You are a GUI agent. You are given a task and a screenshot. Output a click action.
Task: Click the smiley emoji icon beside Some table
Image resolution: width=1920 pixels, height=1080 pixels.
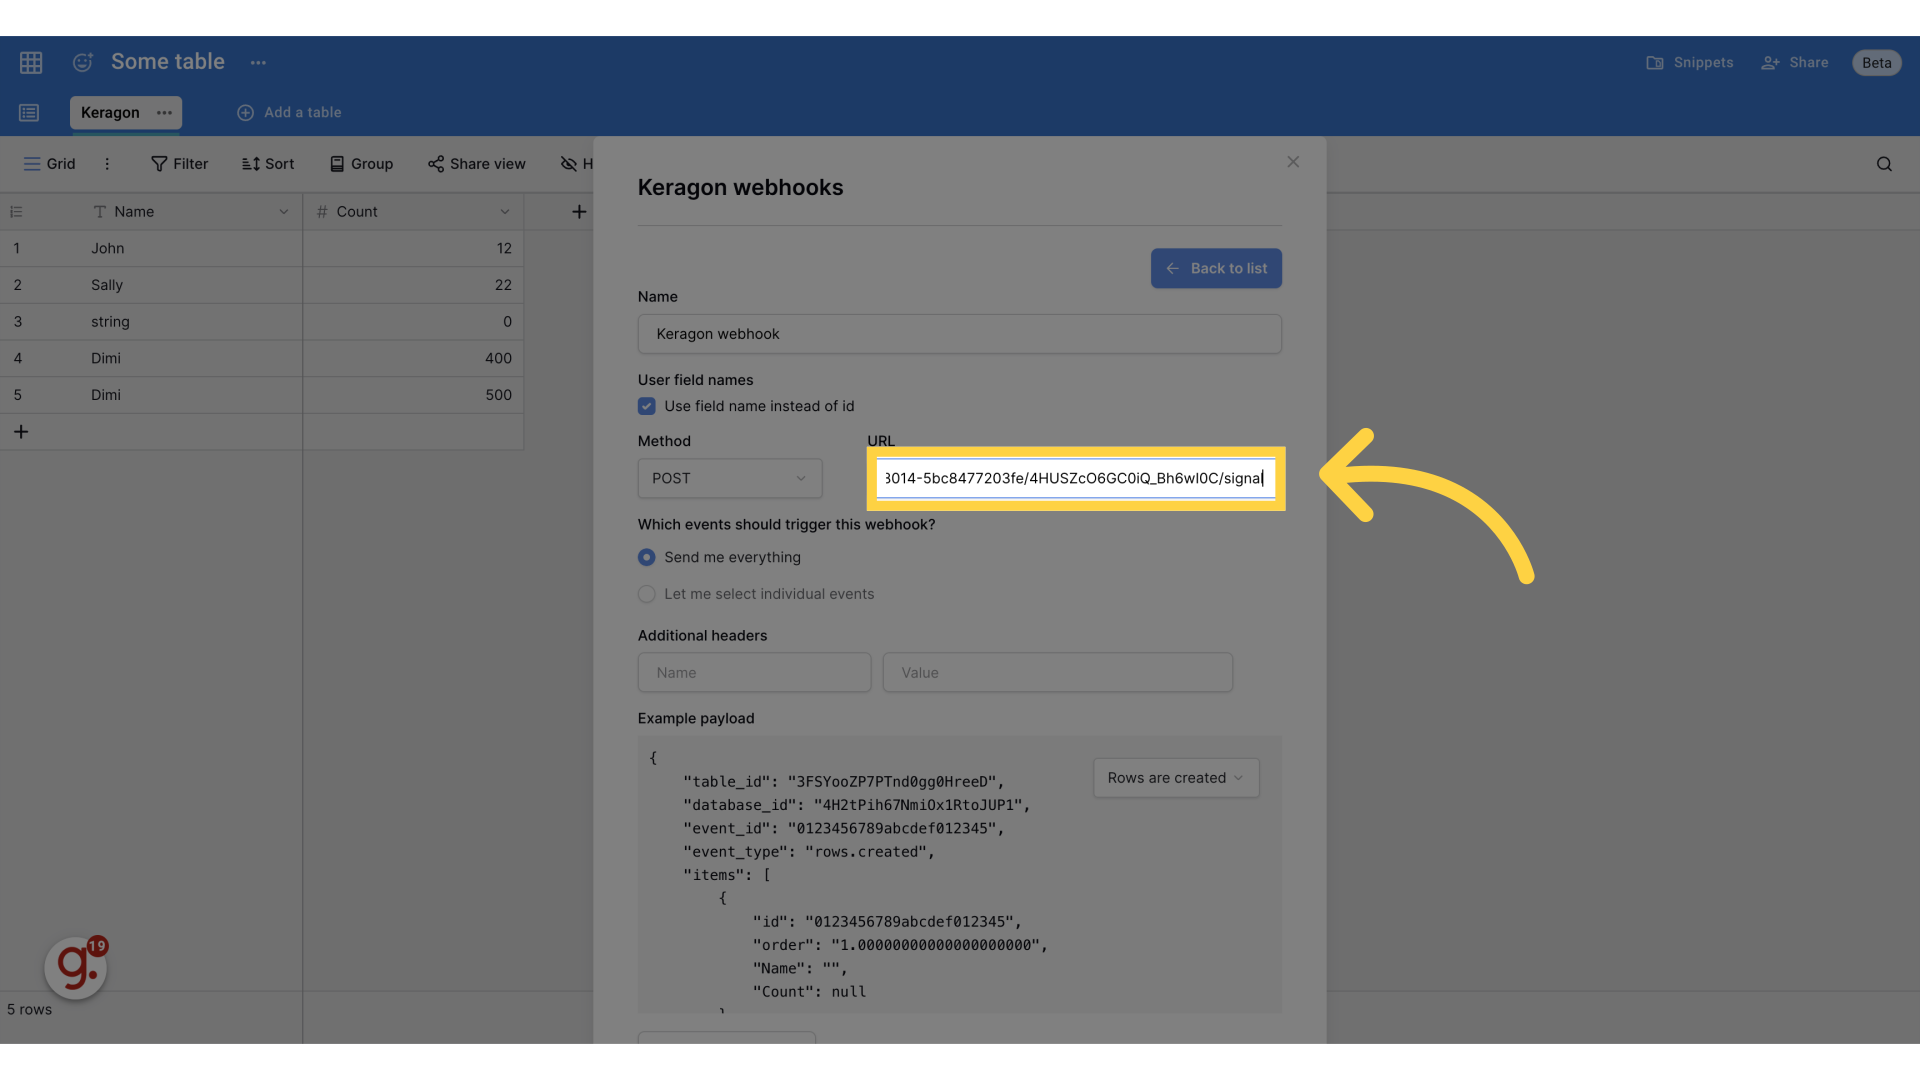coord(83,62)
